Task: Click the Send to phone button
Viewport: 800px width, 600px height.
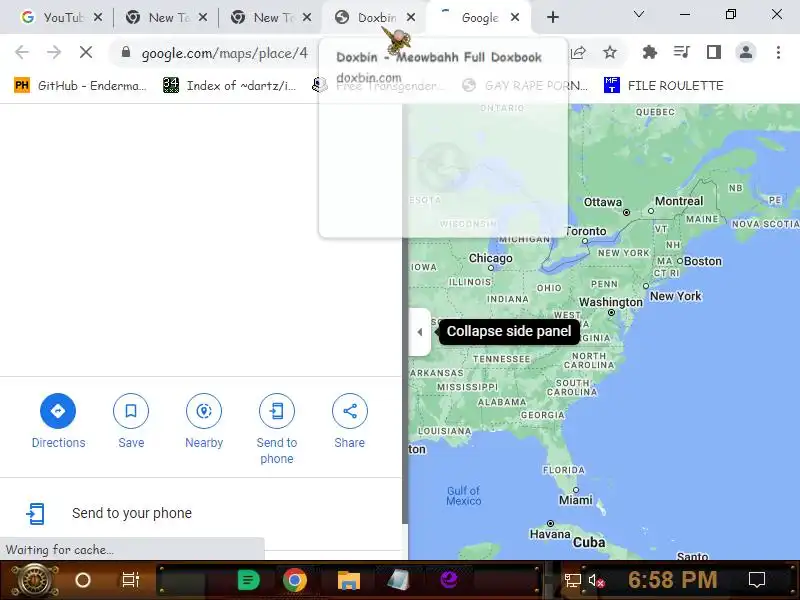Action: coord(277,429)
